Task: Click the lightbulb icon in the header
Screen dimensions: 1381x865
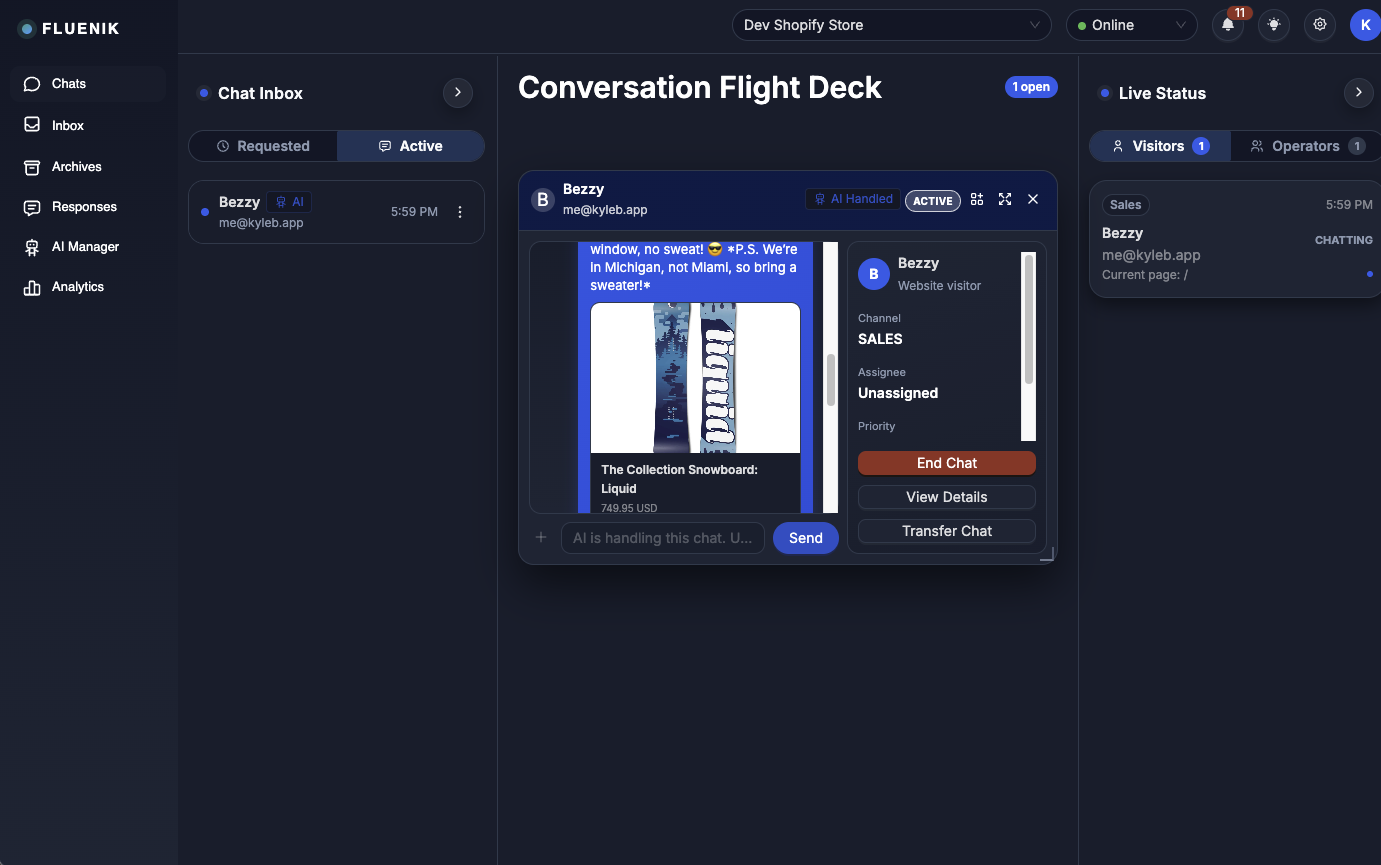Action: (x=1273, y=25)
